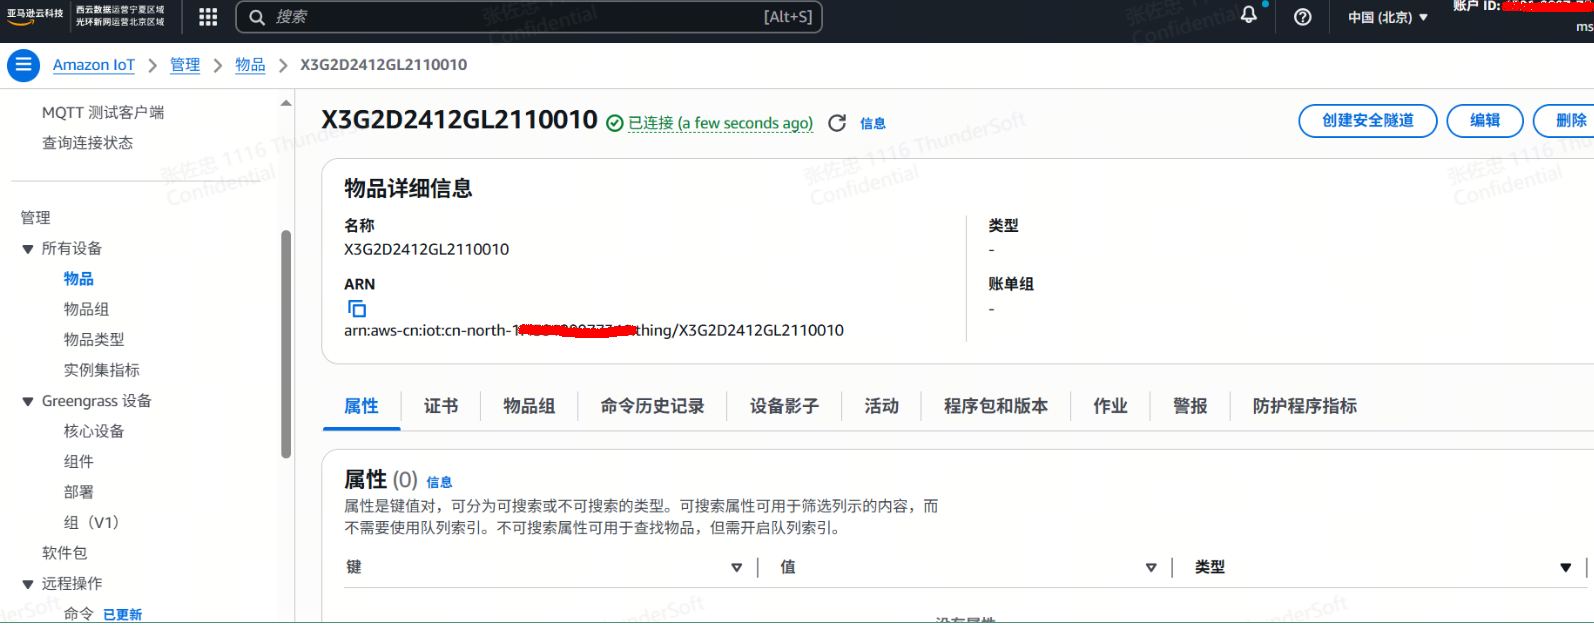Open the 命令历史记录 tab
This screenshot has height=626, width=1594.
point(652,406)
